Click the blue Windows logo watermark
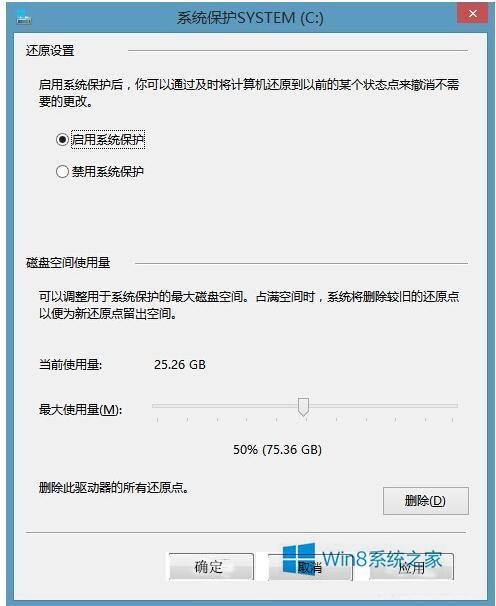 [298, 558]
